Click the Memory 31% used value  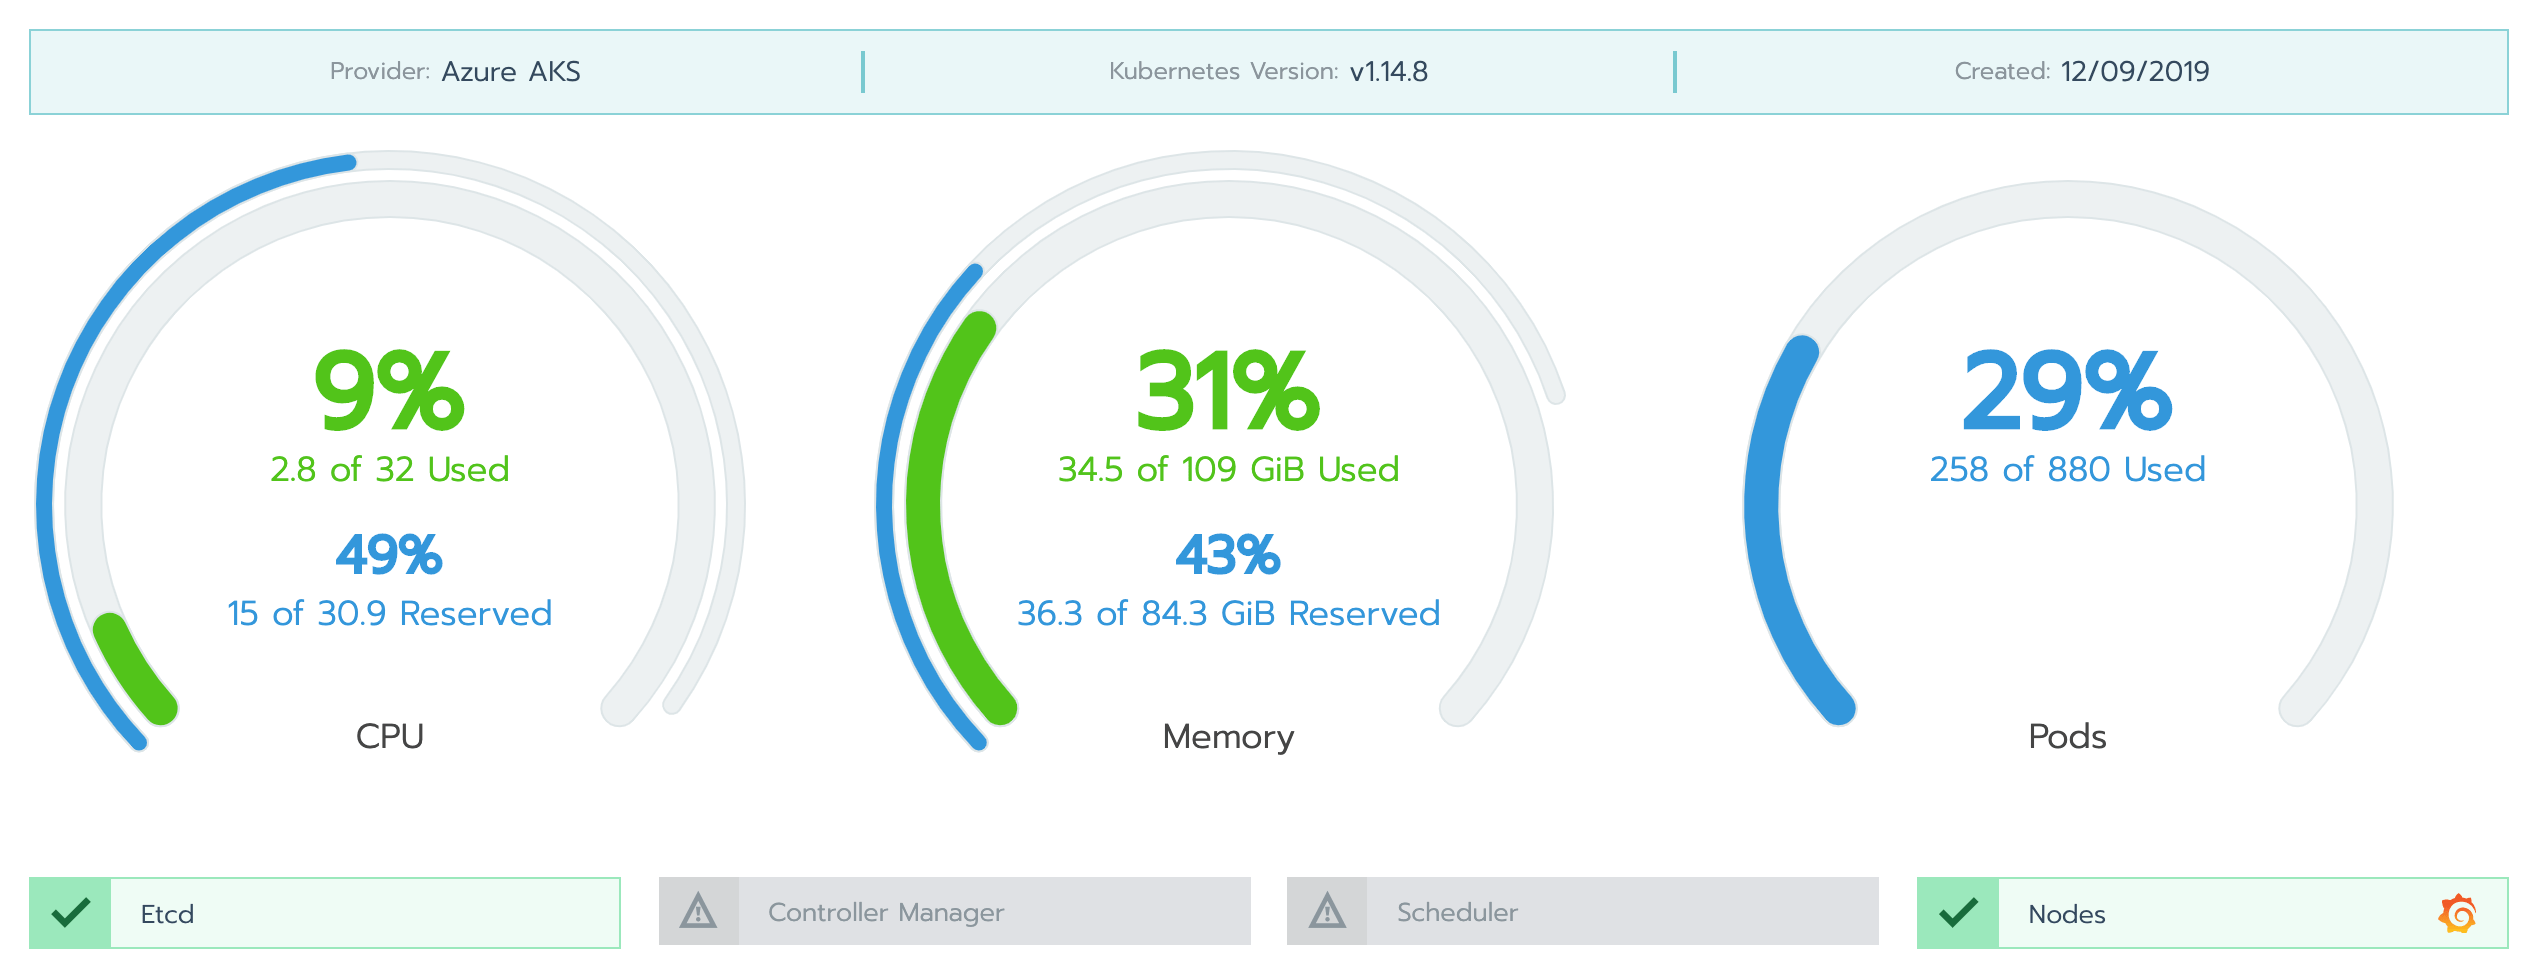click(1228, 392)
